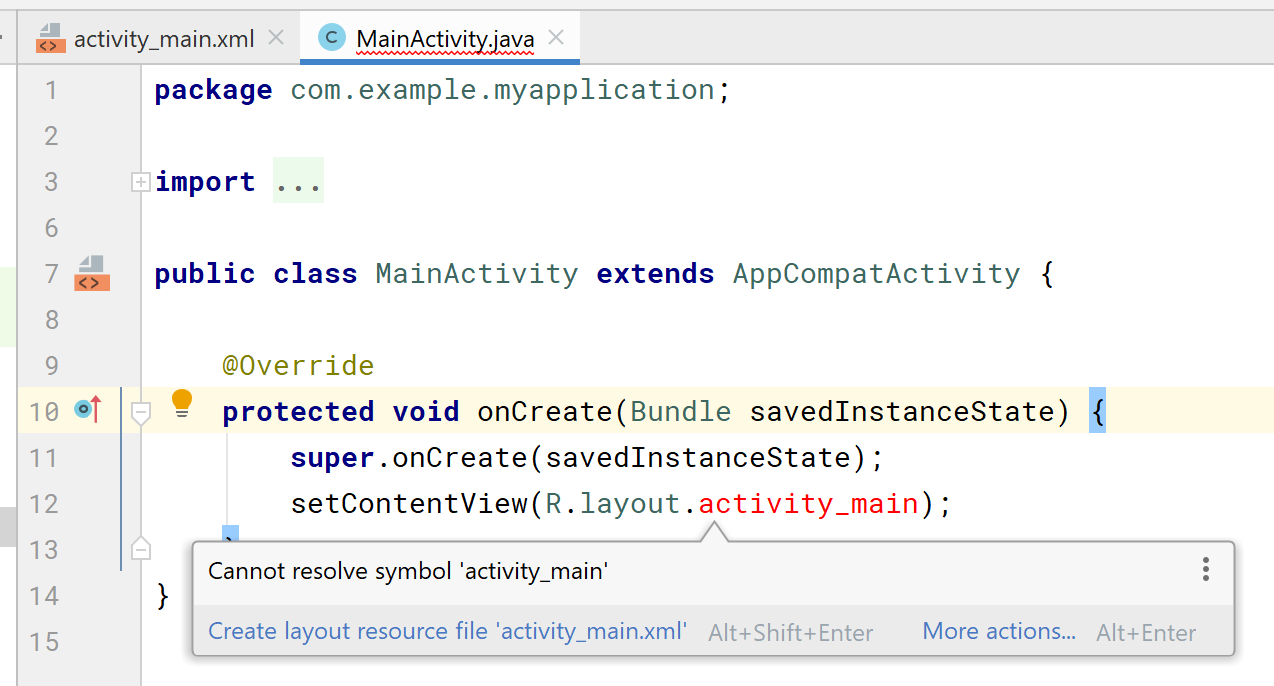
Task: Click the red activity_main unresolved symbol
Action: tap(808, 503)
